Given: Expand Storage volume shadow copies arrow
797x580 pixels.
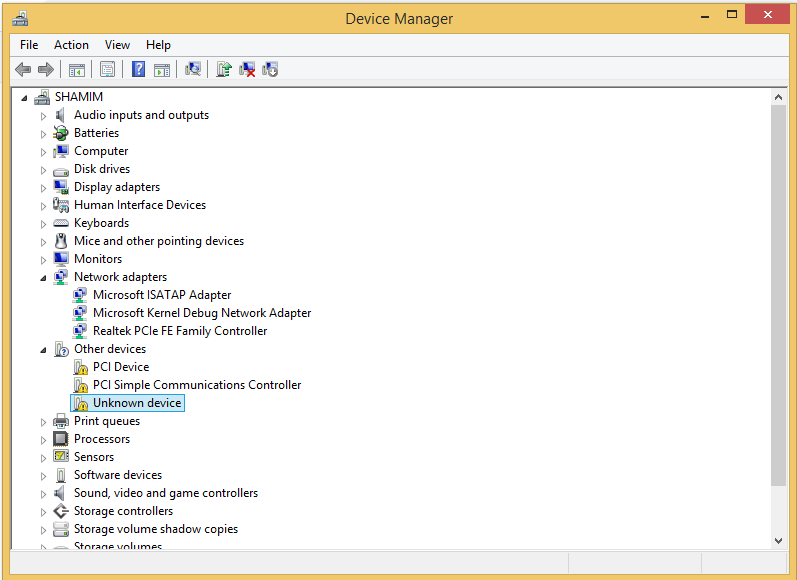Looking at the screenshot, I should (43, 530).
